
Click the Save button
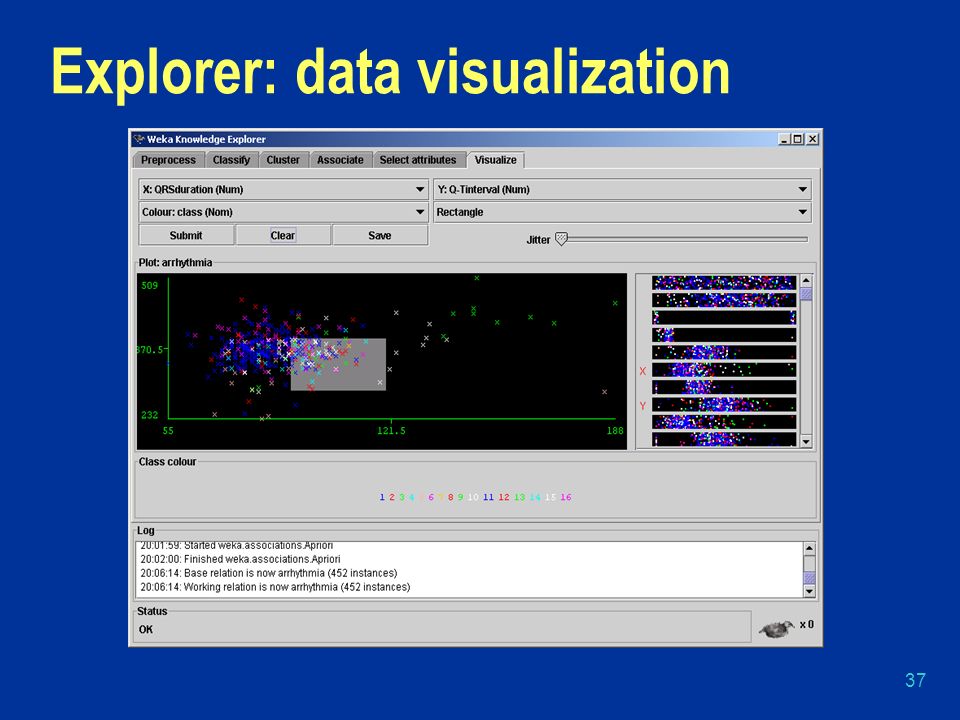pos(380,235)
